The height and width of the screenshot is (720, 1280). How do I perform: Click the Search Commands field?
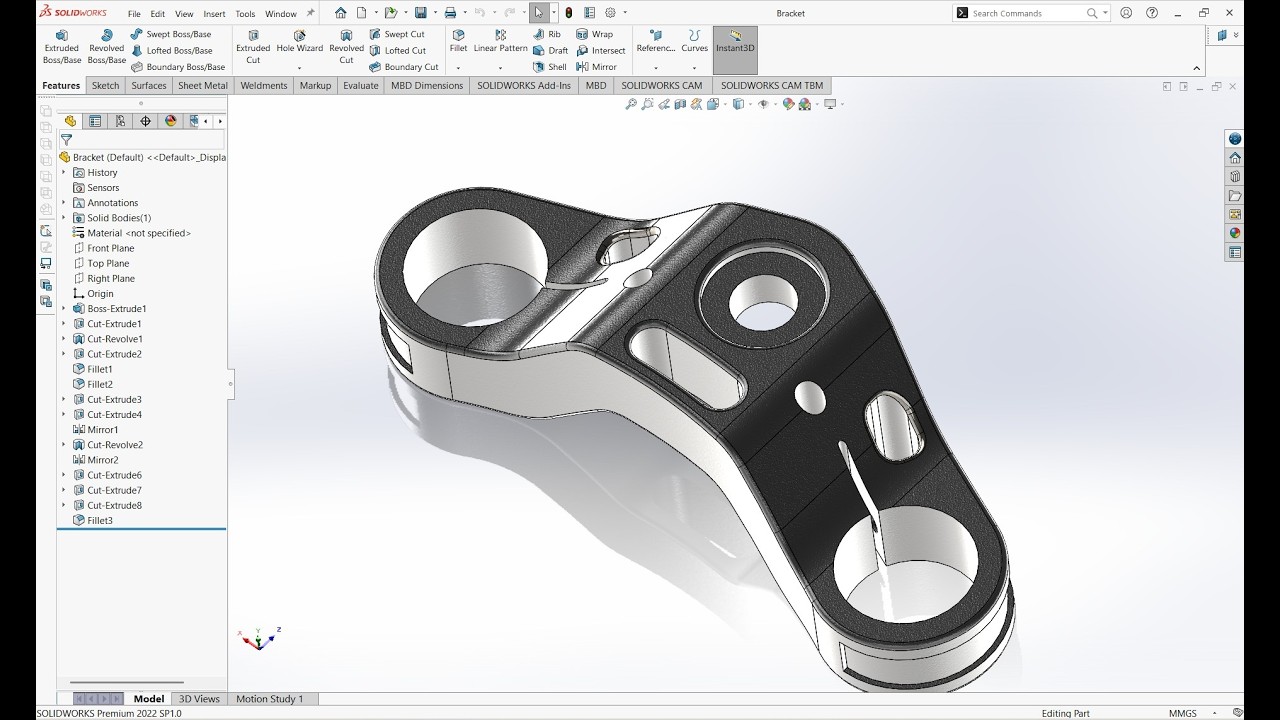(x=1027, y=13)
